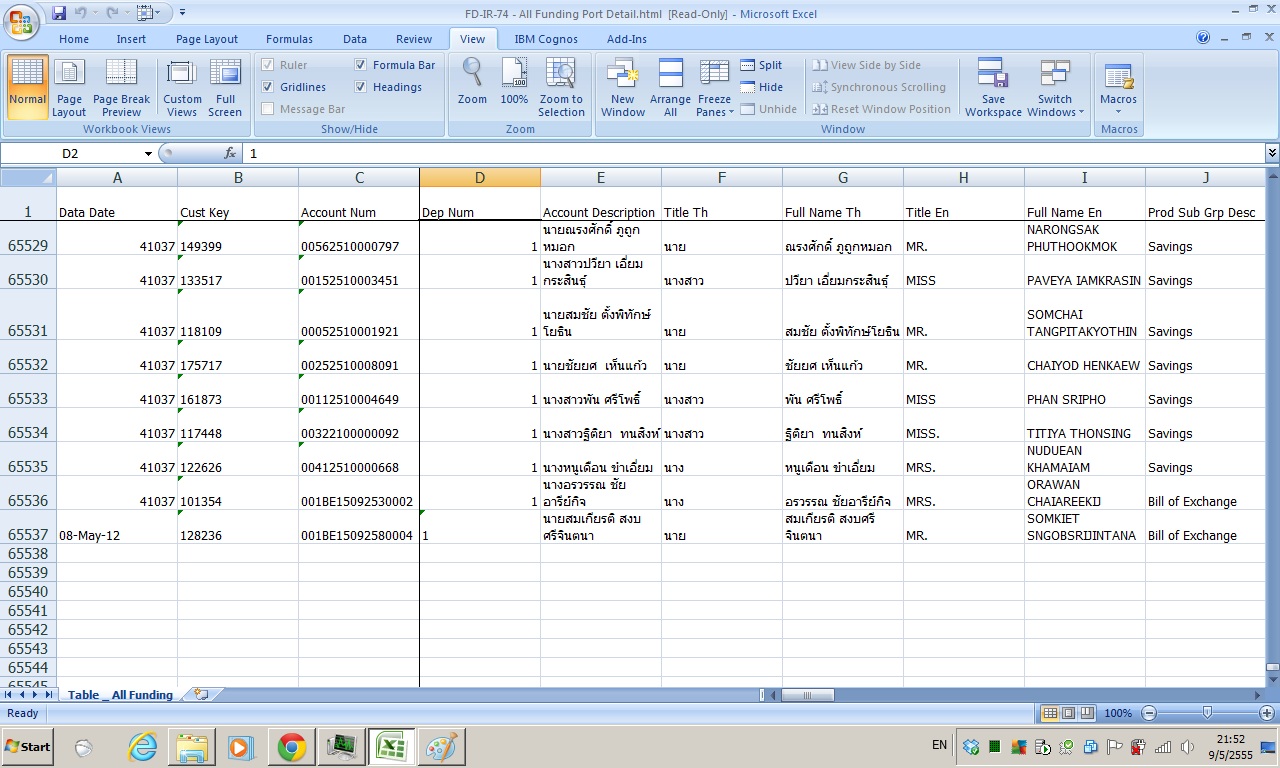The width and height of the screenshot is (1280, 768).
Task: Open Google Chrome from taskbar
Action: pyautogui.click(x=292, y=747)
